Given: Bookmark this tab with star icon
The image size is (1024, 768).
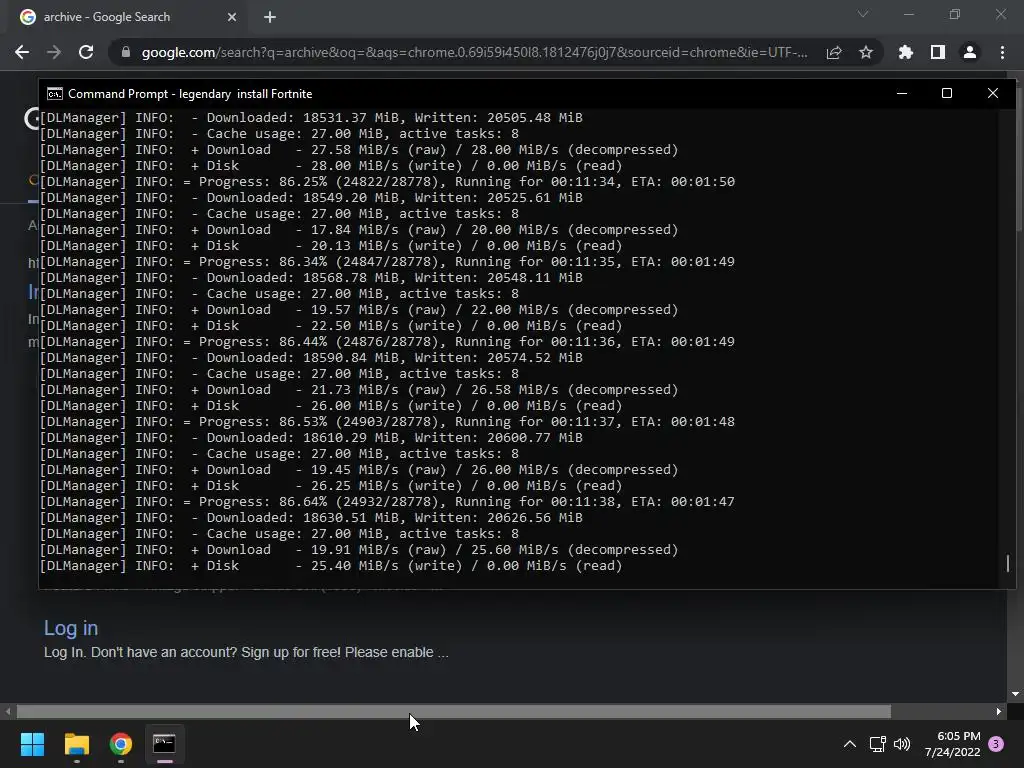Looking at the screenshot, I should [866, 52].
